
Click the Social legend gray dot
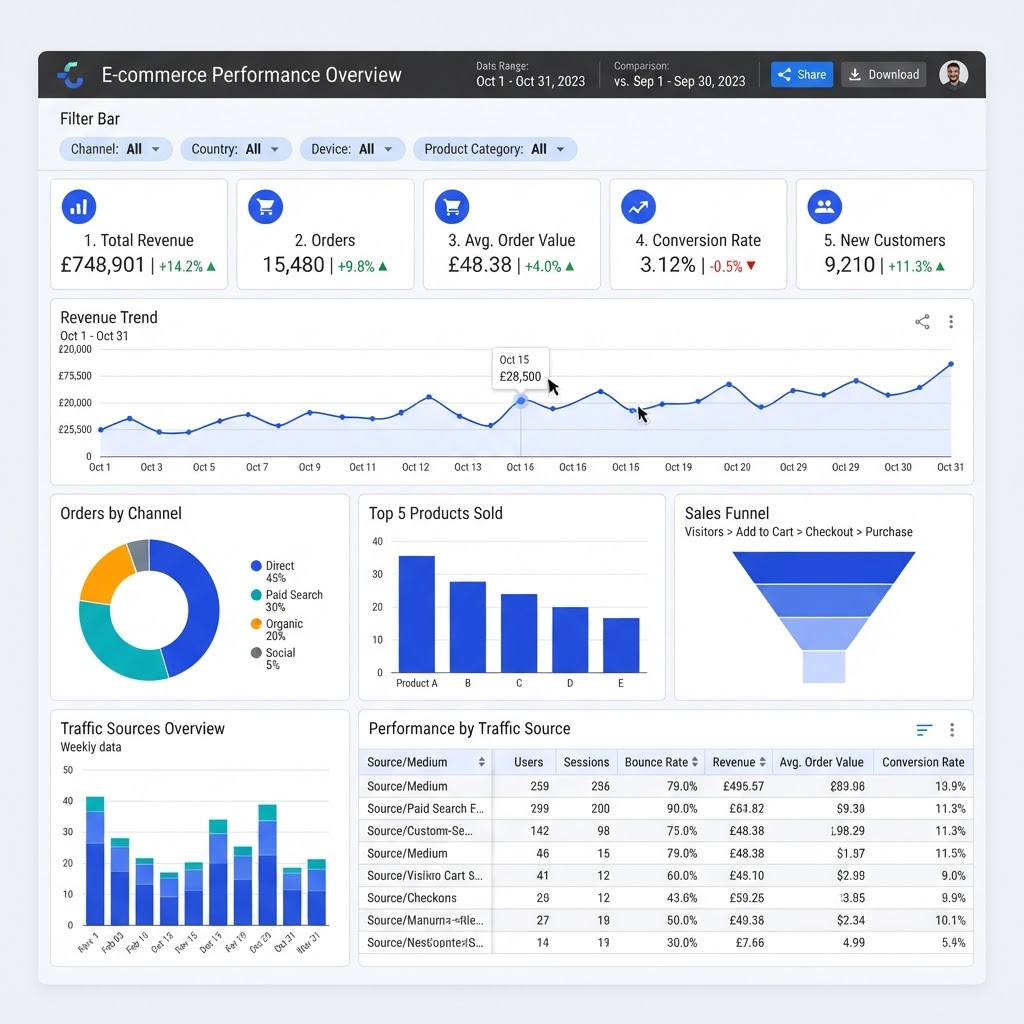(256, 652)
